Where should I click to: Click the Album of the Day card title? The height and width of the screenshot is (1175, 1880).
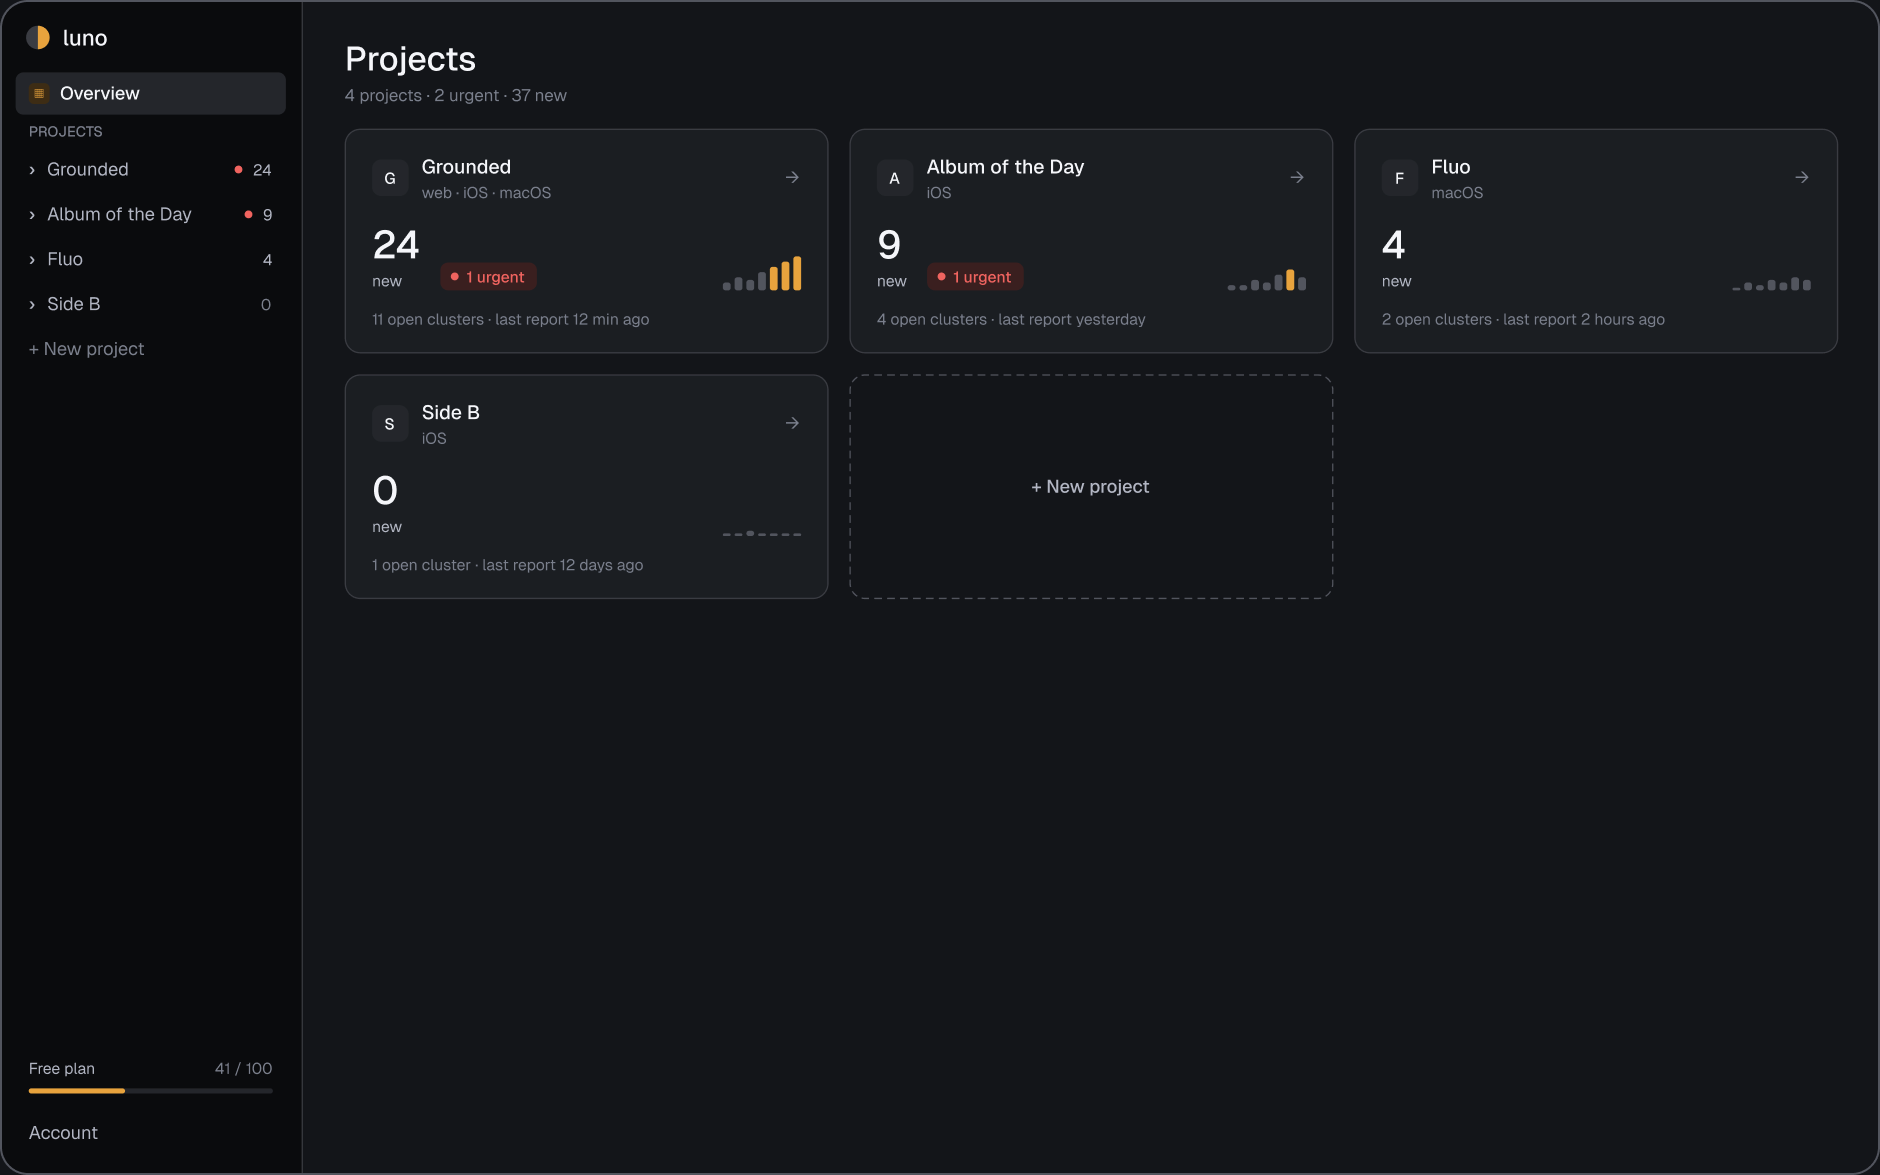click(x=1005, y=167)
